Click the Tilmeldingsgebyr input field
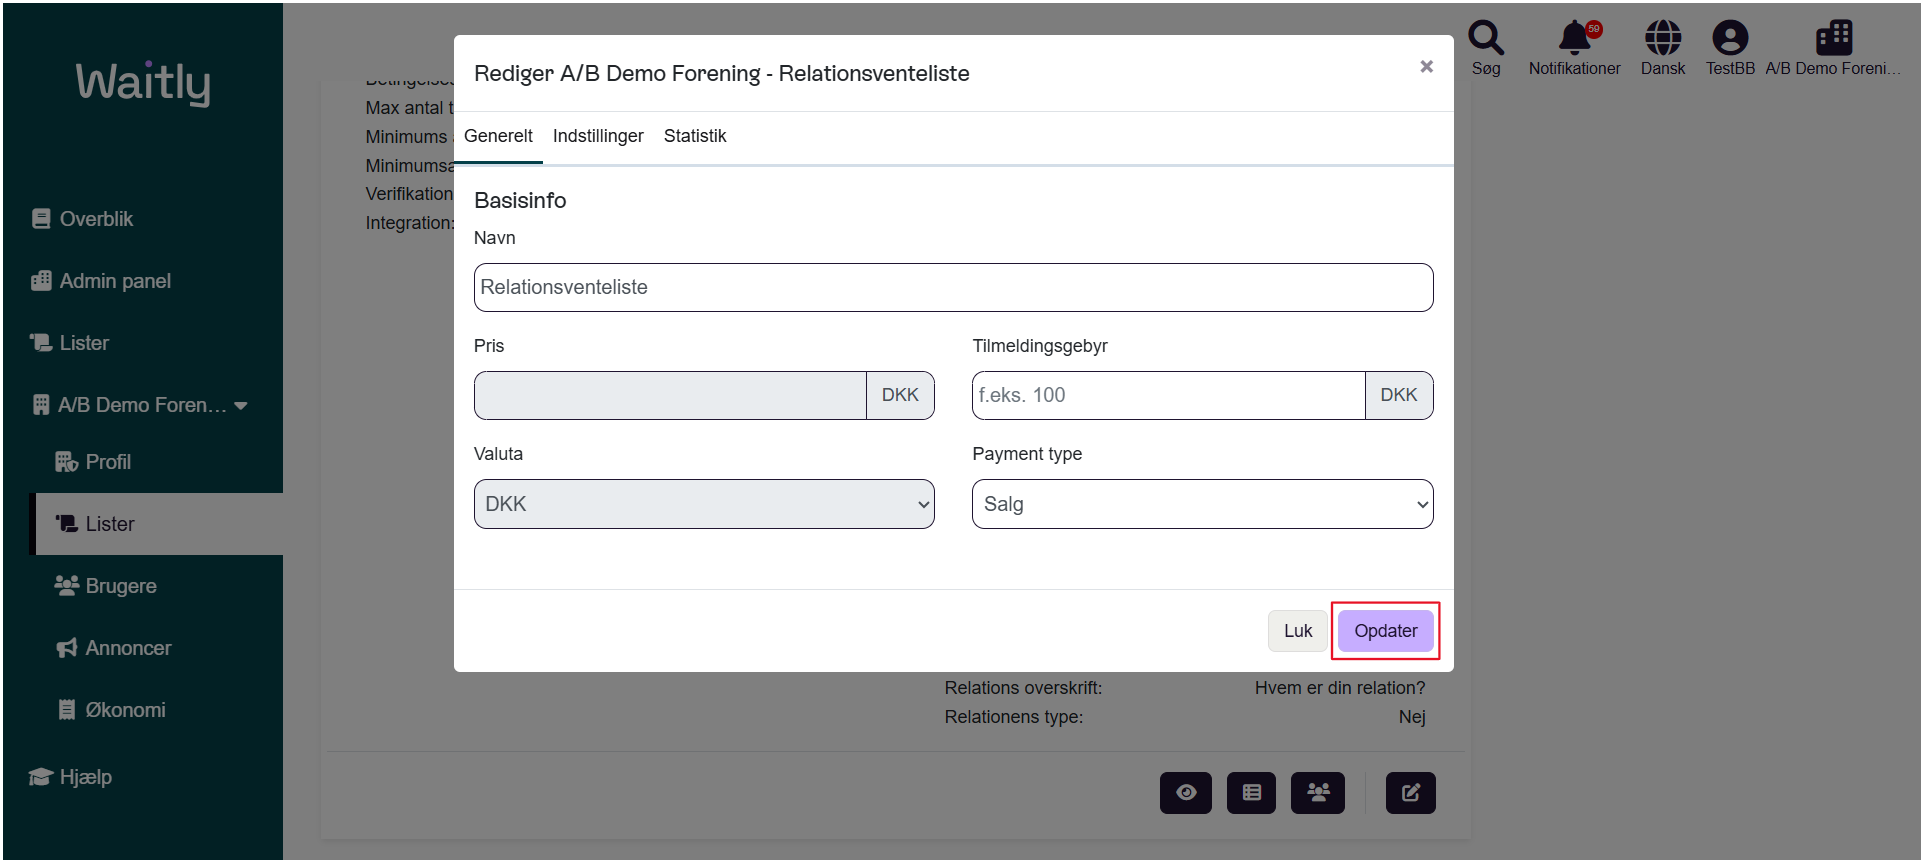This screenshot has height=862, width=1923. (1168, 396)
